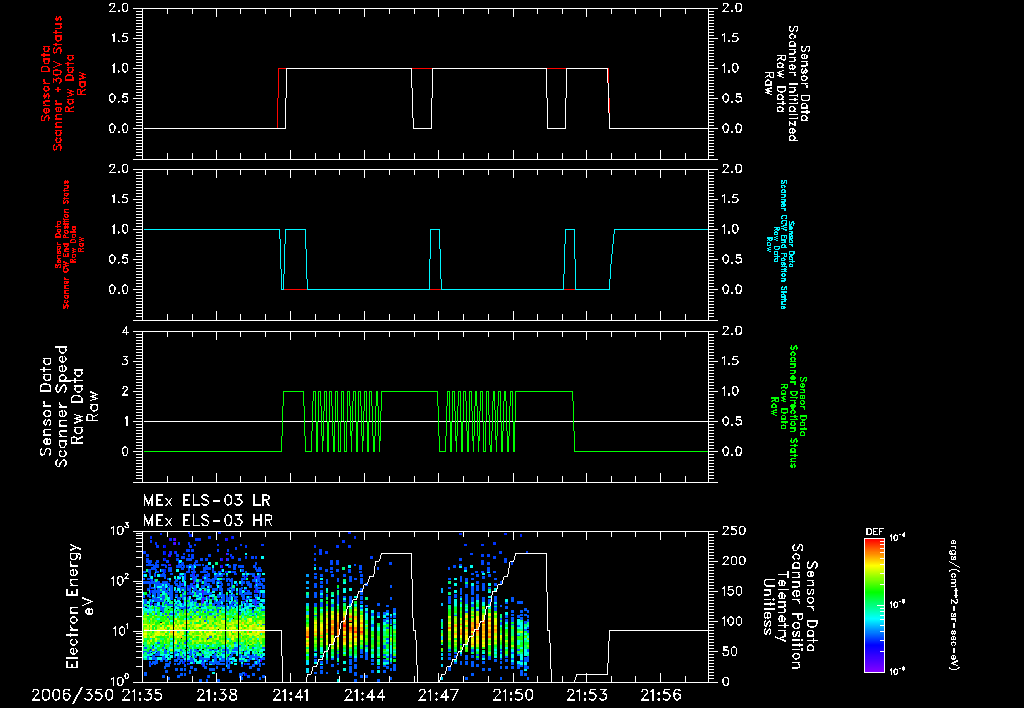Click the MEx ELS-03 HR label
1024x708 pixels.
208,521
